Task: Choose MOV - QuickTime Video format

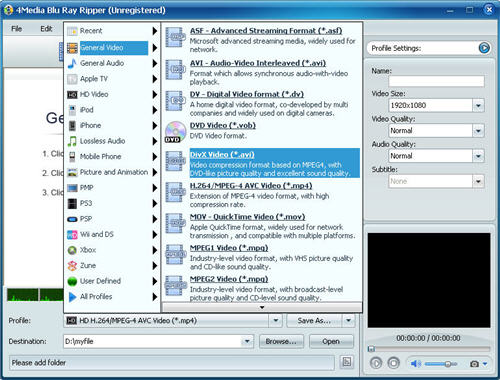Action: coord(247,217)
